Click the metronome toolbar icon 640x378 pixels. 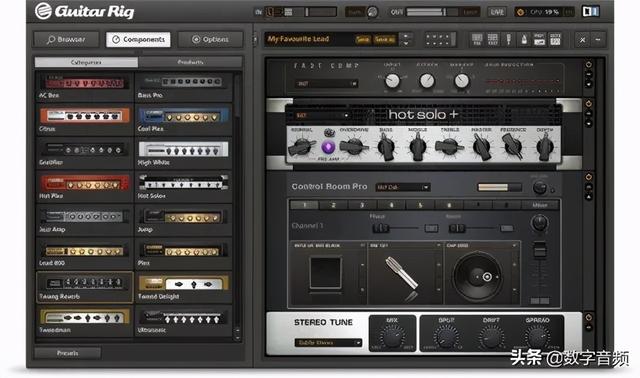click(x=524, y=39)
